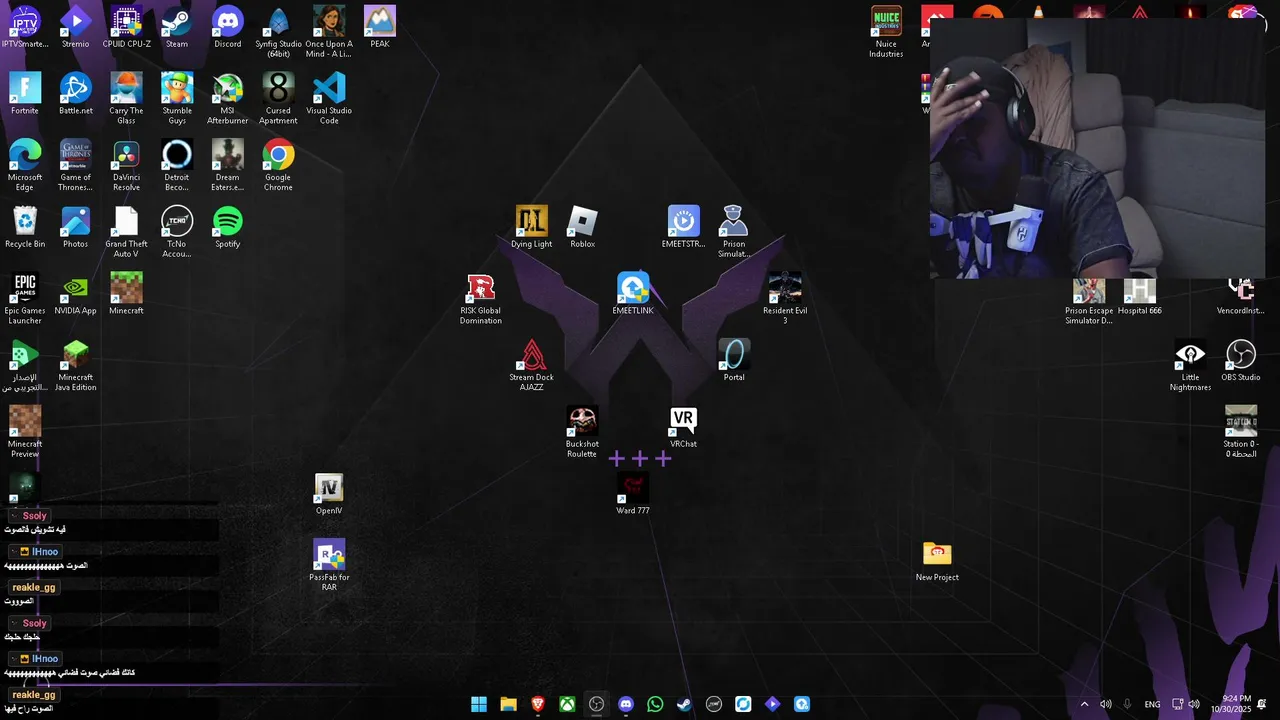Open the clock showing 9:24 PM

pos(1230,704)
